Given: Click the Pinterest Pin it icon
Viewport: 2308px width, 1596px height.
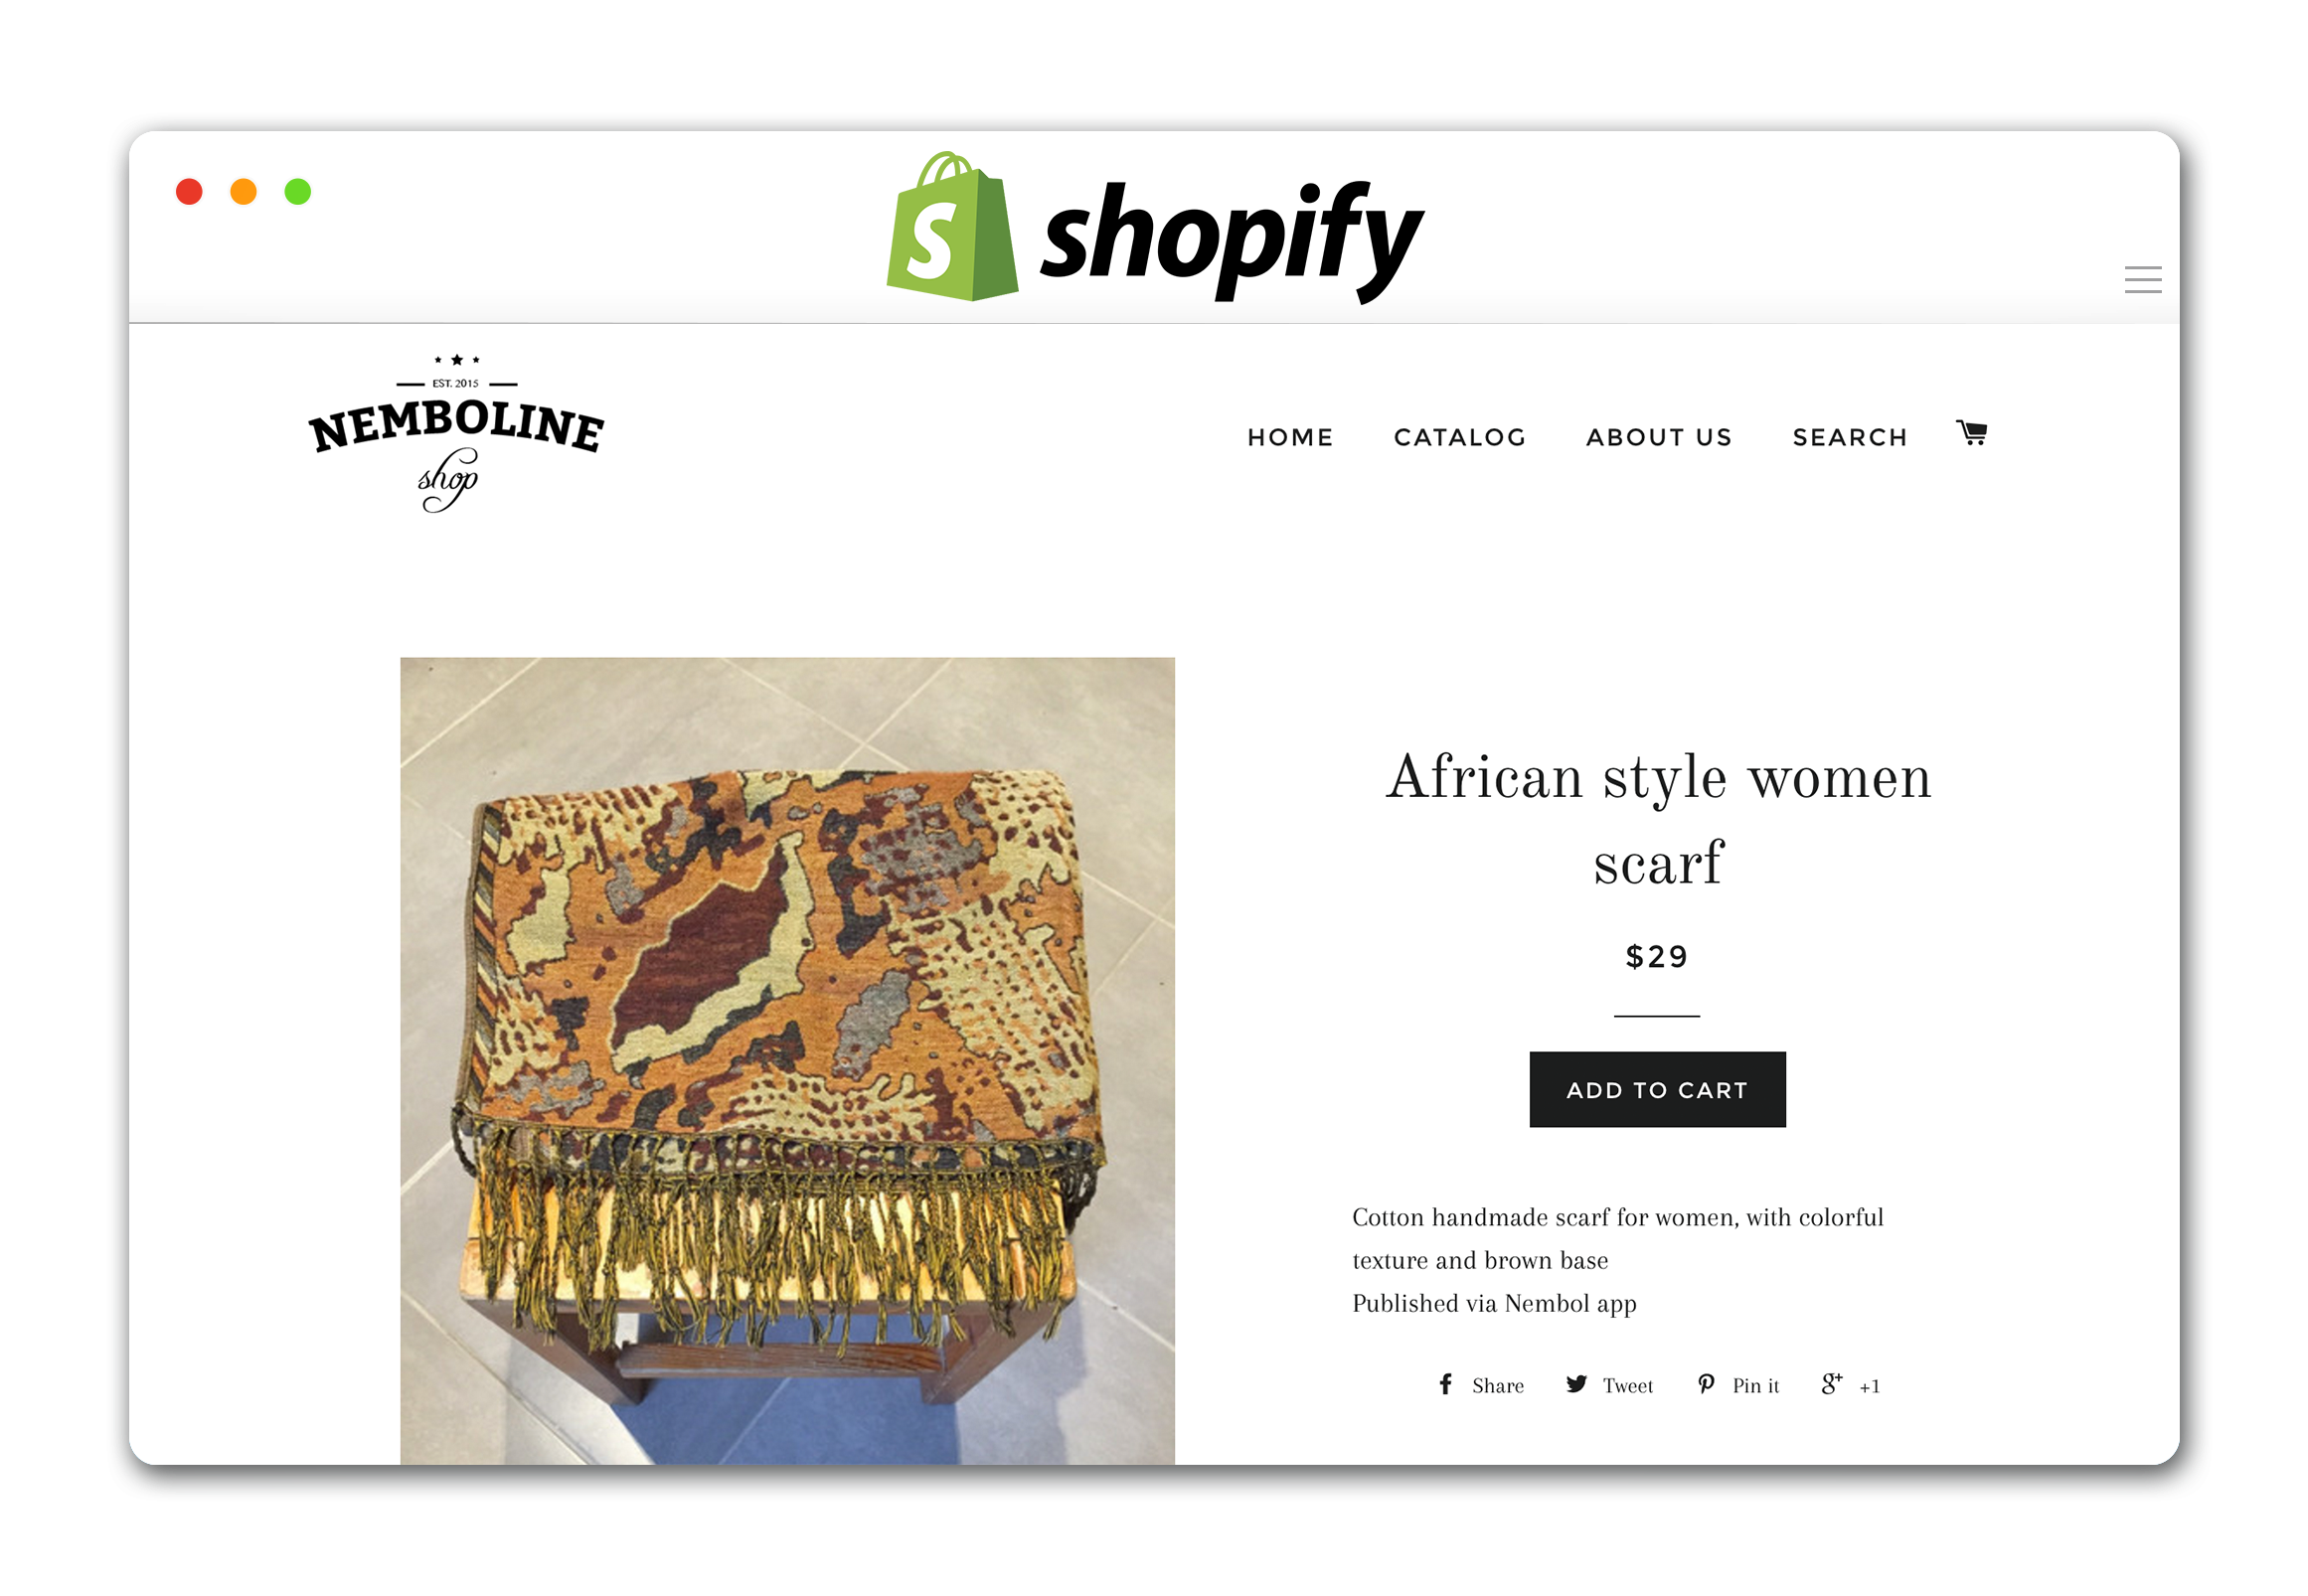Looking at the screenshot, I should click(x=1706, y=1384).
